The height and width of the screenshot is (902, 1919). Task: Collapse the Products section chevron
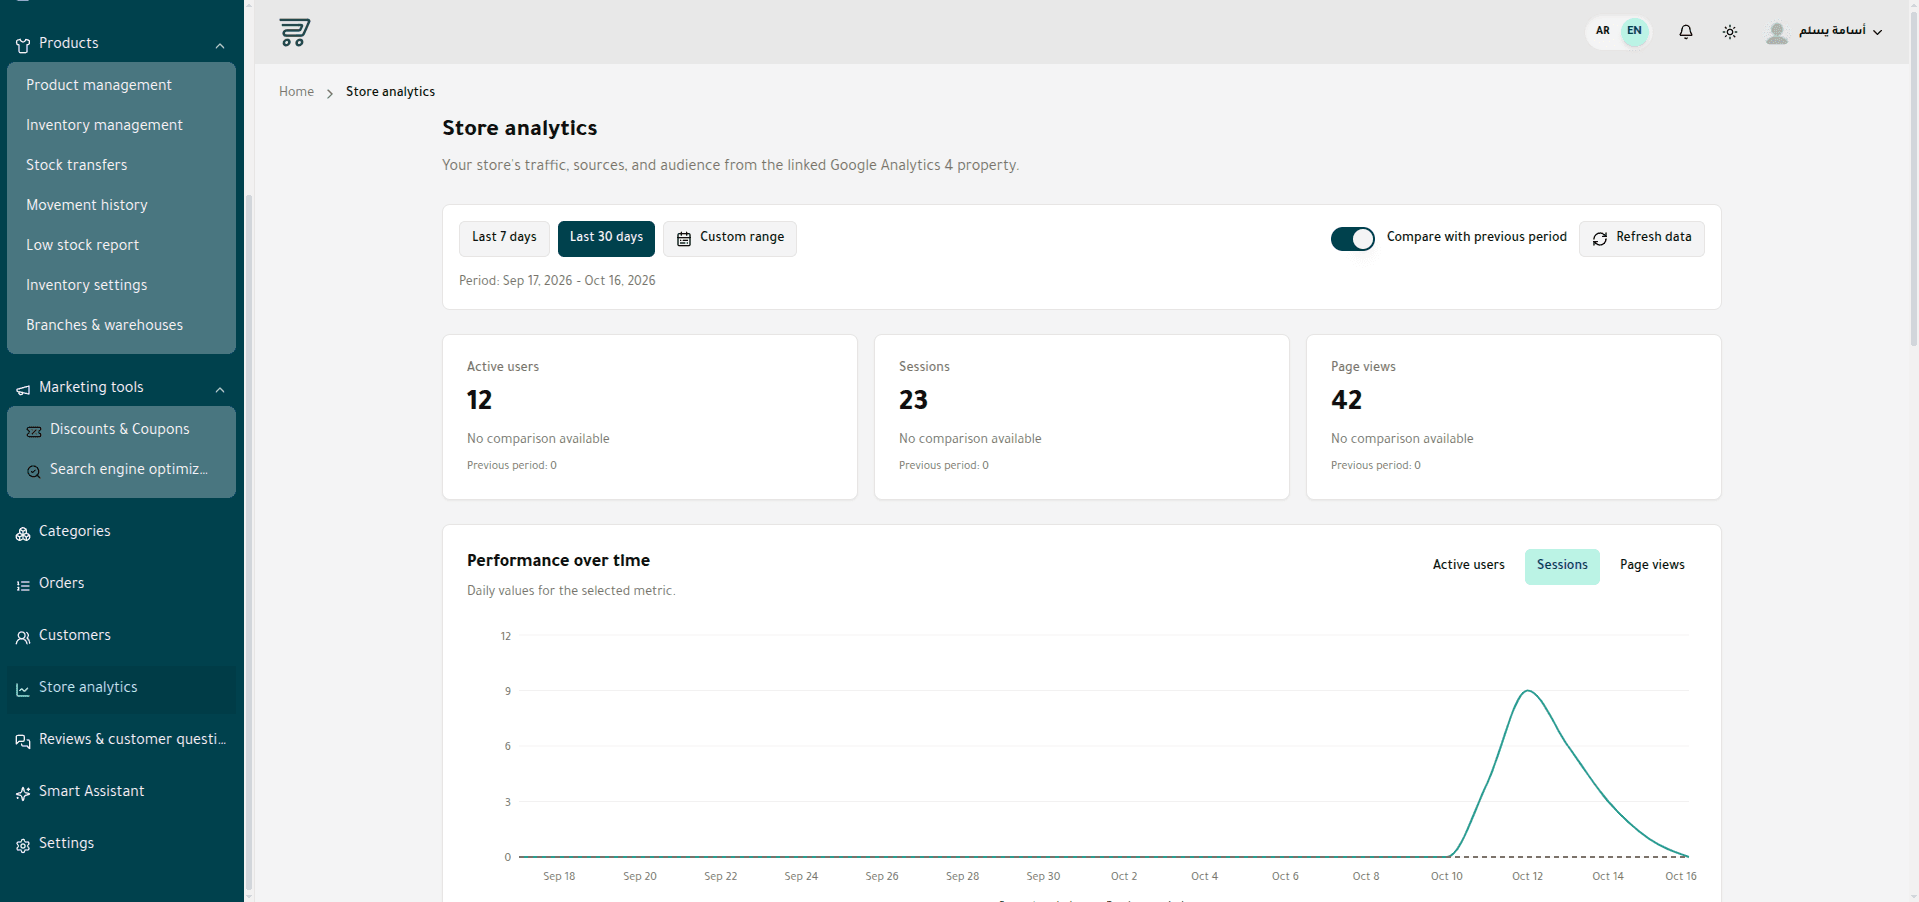[220, 46]
